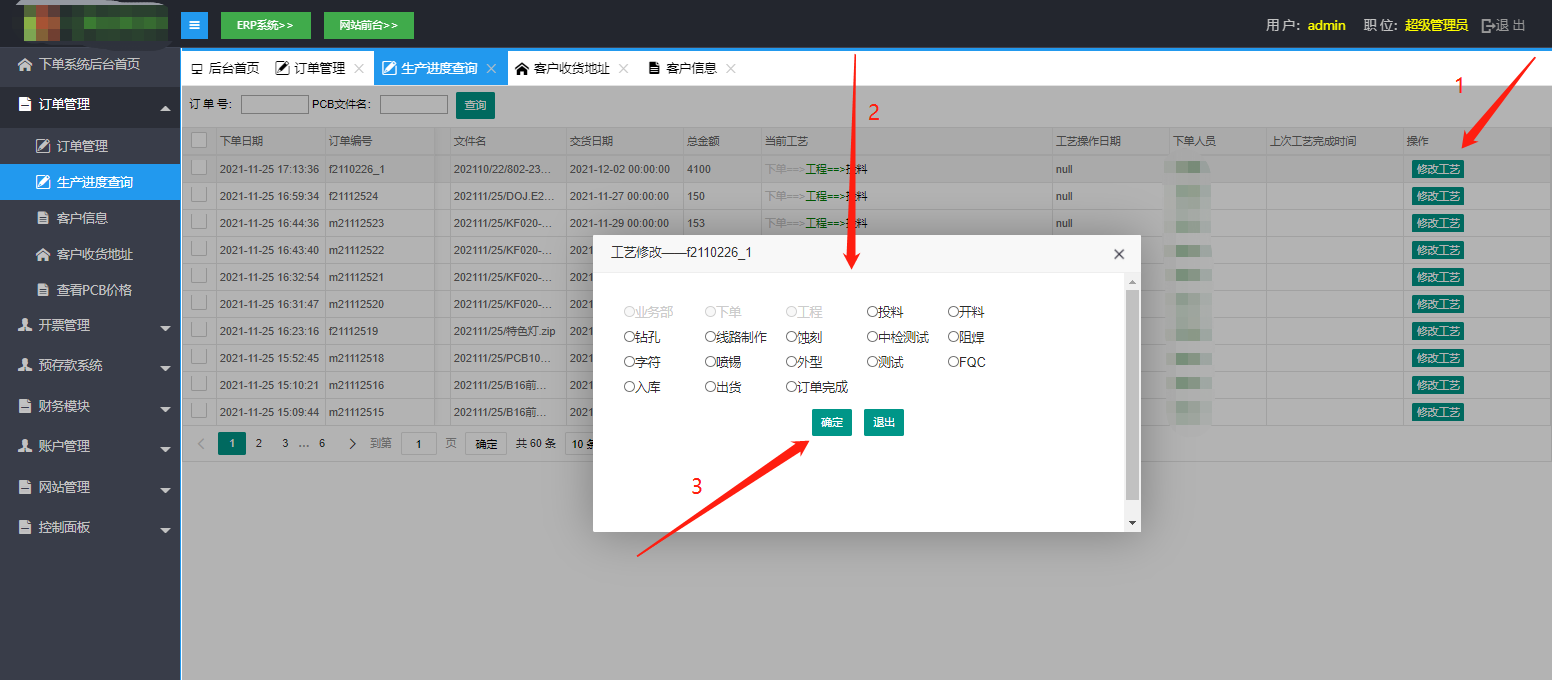Close the 客户信息 tab with its X
Image resolution: width=1552 pixels, height=680 pixels.
731,68
